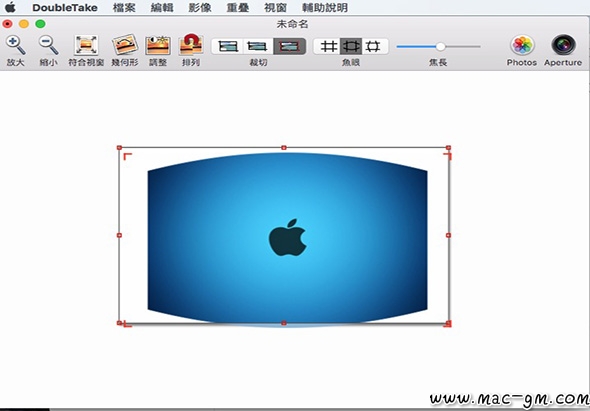Image resolution: width=590 pixels, height=411 pixels.
Task: Click the 縮小 zoom-out magnifier icon
Action: point(49,45)
